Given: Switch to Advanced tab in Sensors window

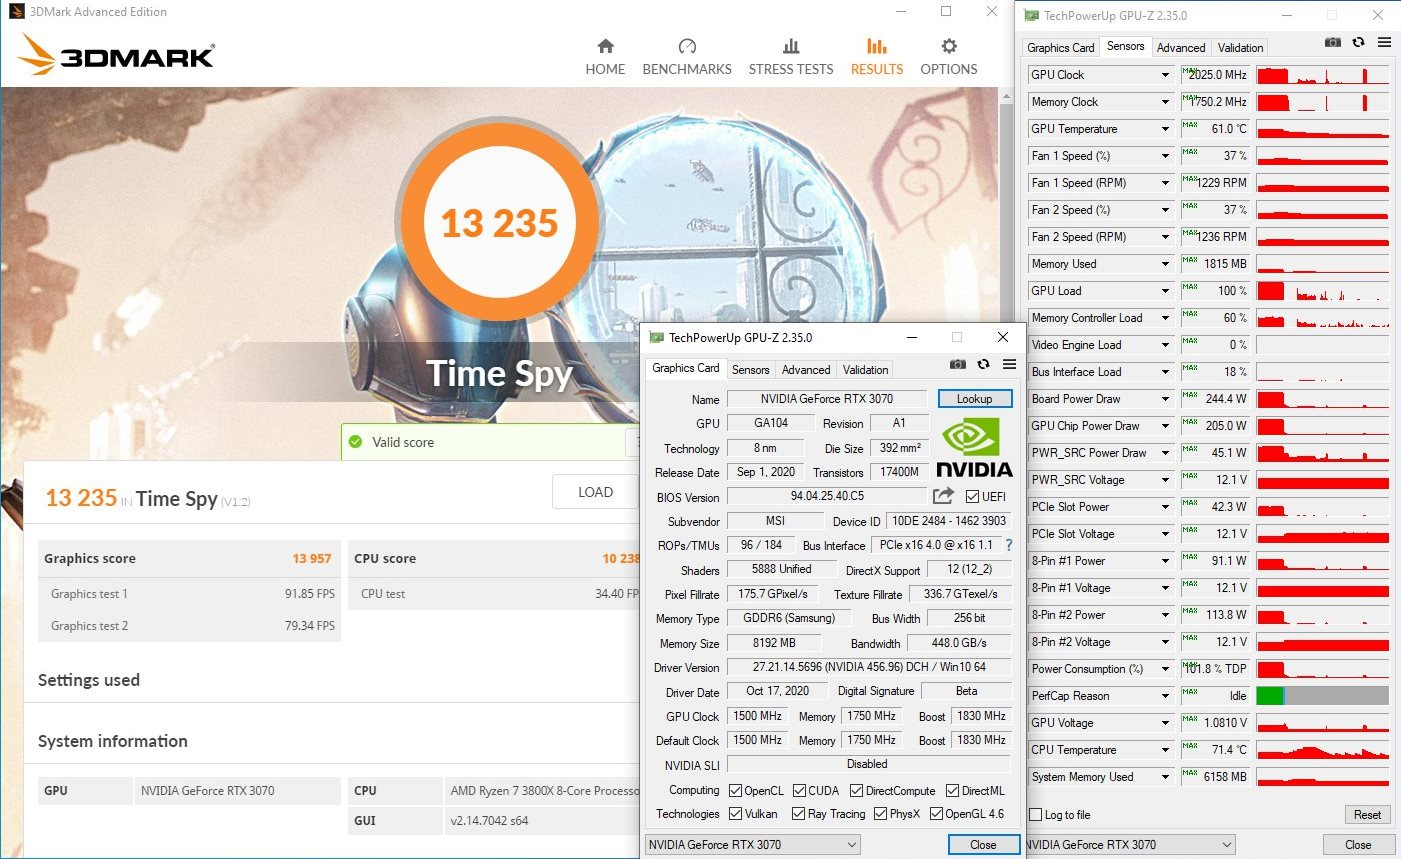Looking at the screenshot, I should click(1181, 48).
